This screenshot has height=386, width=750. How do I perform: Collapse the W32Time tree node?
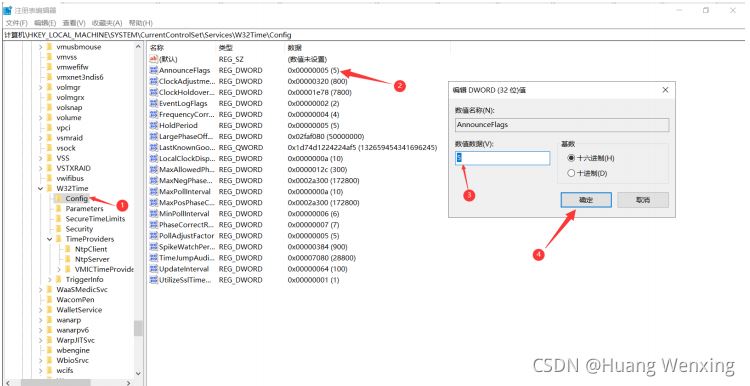[x=41, y=188]
